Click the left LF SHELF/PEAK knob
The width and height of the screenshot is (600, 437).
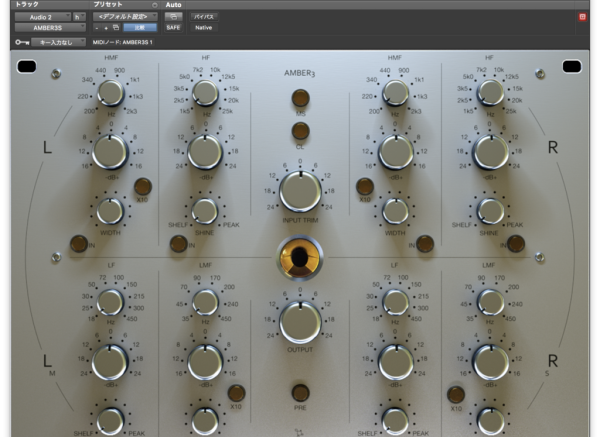tap(110, 421)
